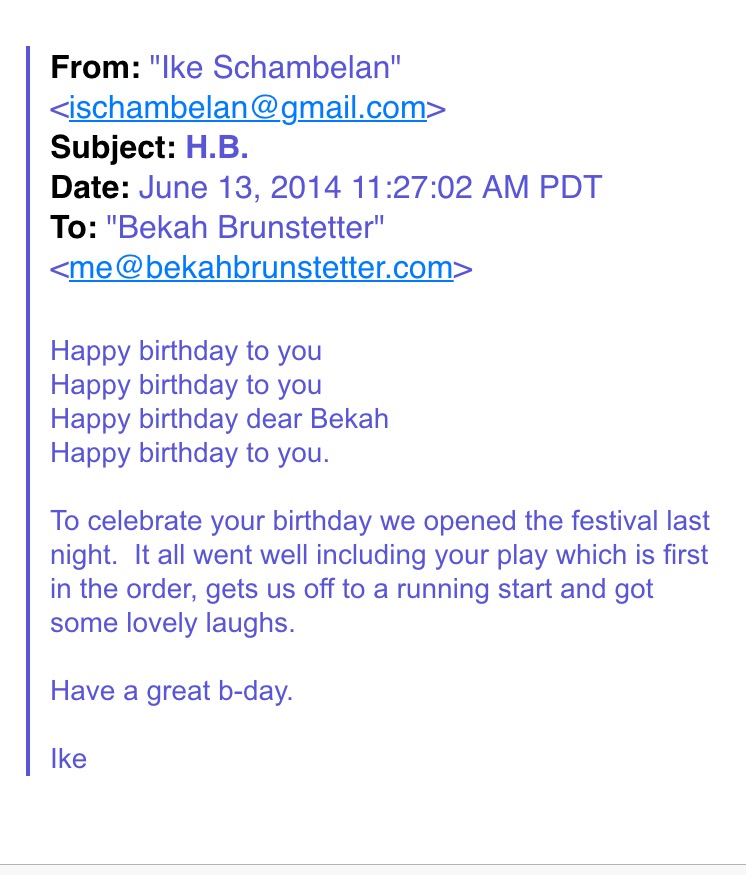This screenshot has height=875, width=746.
Task: Click the date June 13, 2014 timestamp
Action: pos(370,188)
